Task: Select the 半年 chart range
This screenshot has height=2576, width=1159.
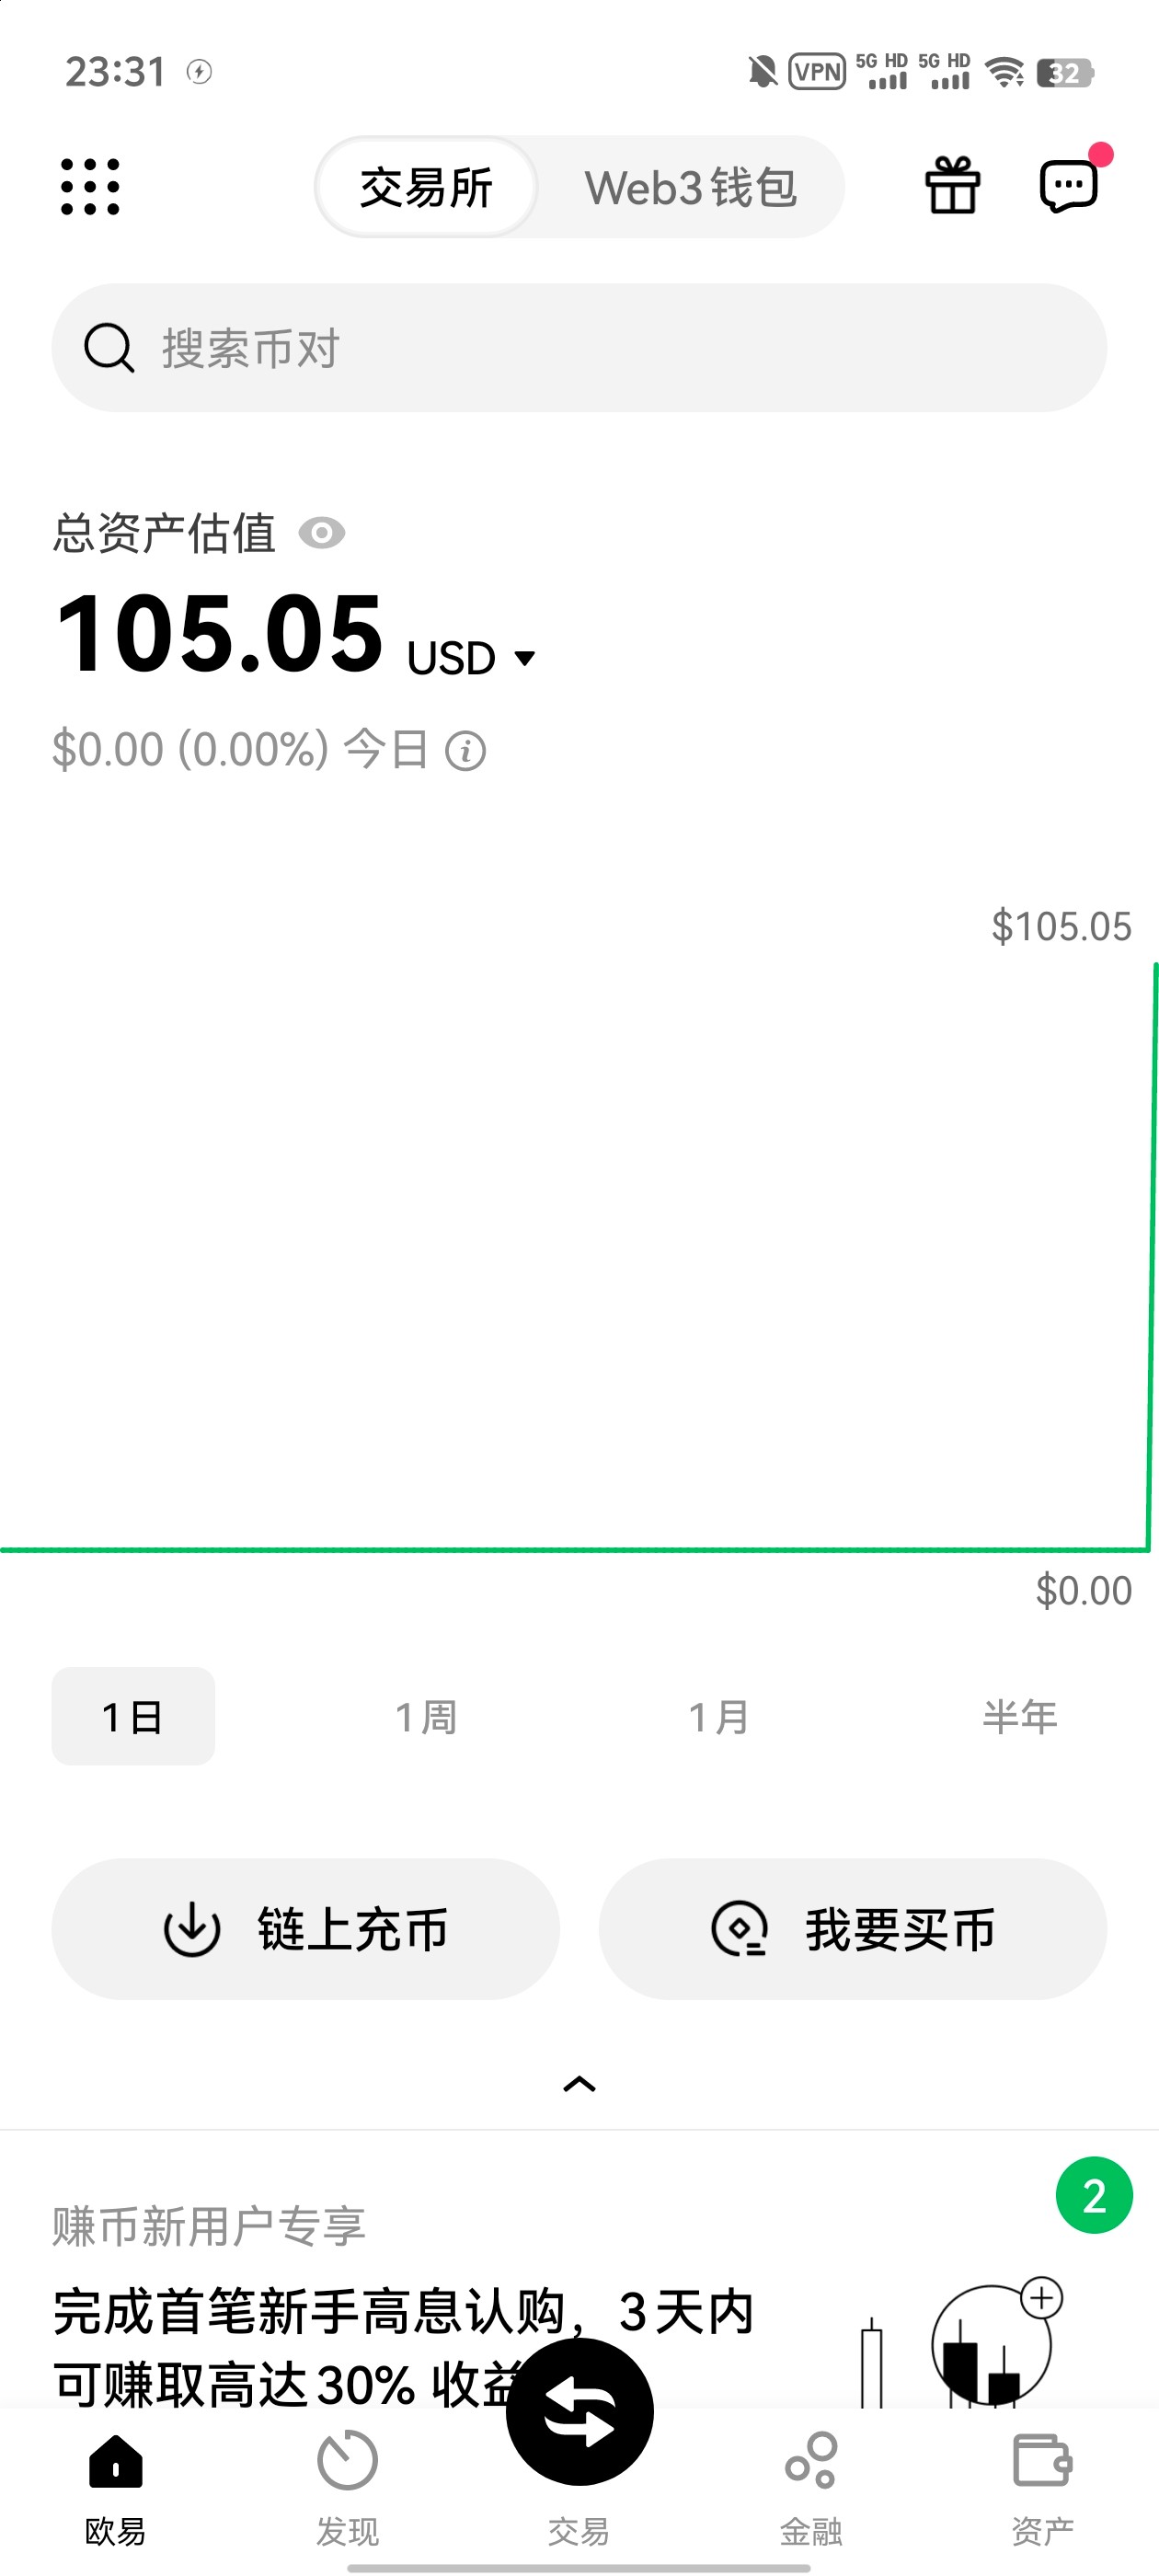Action: click(1019, 1717)
